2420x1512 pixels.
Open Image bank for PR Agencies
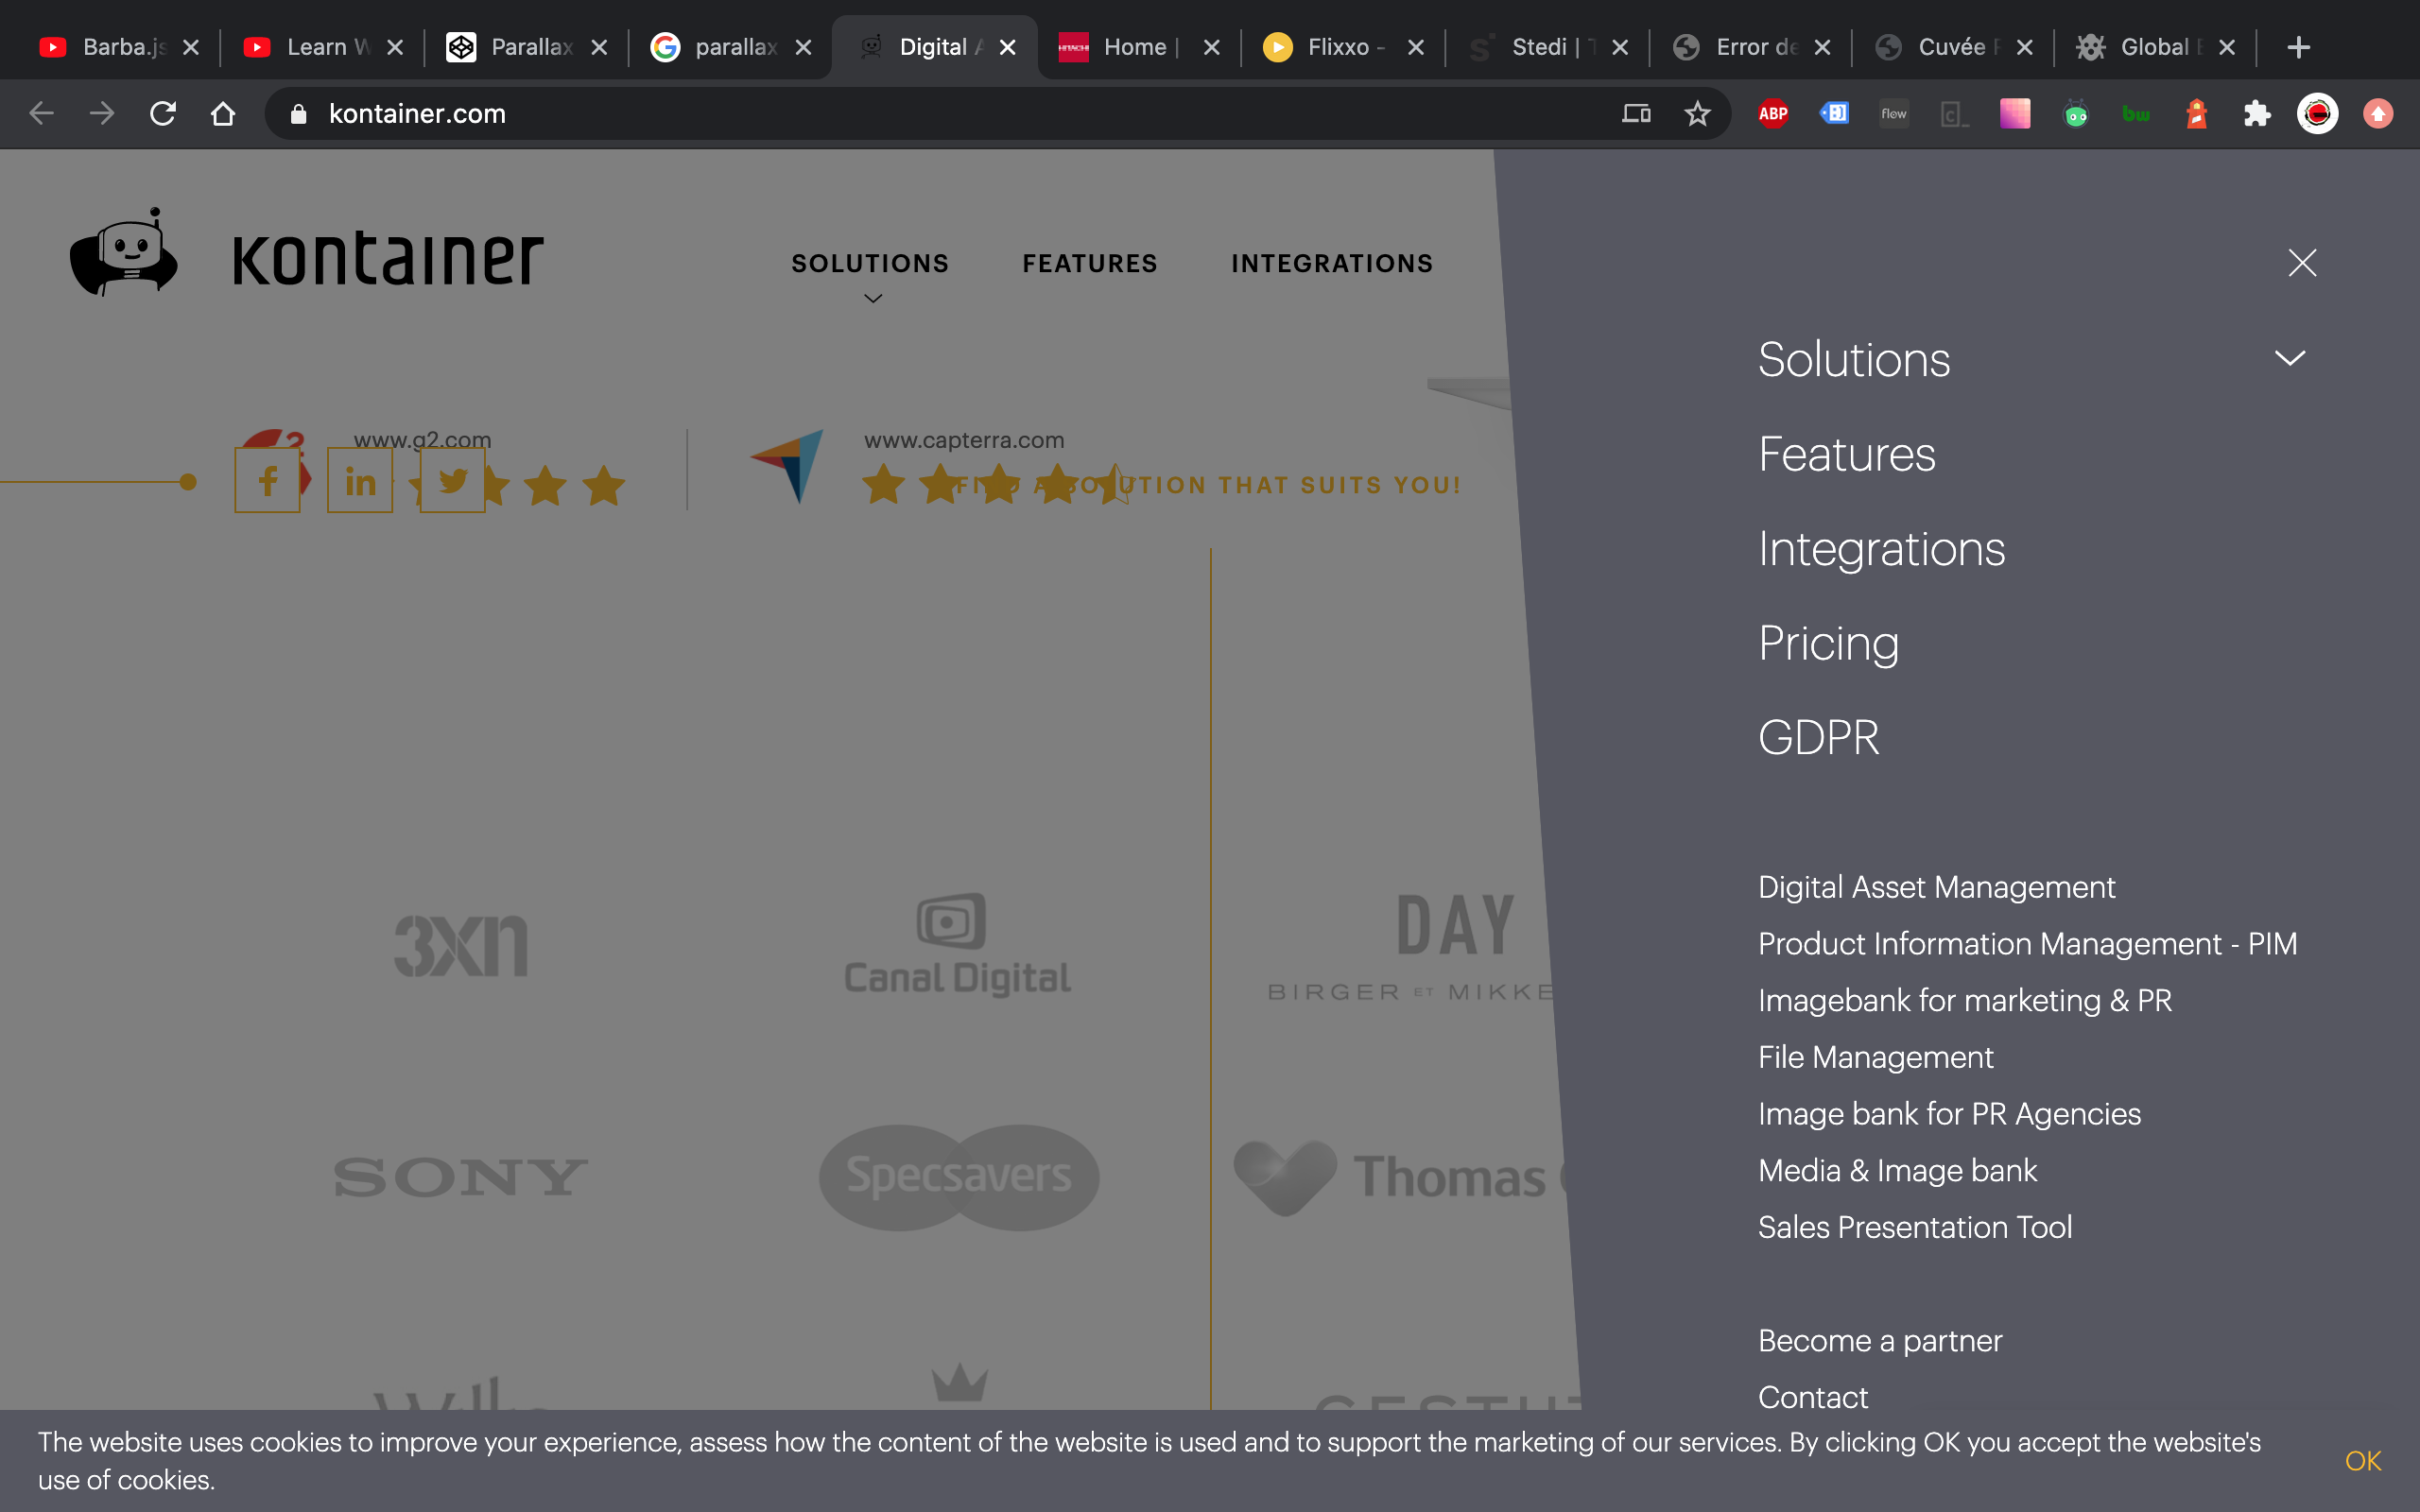(1949, 1114)
